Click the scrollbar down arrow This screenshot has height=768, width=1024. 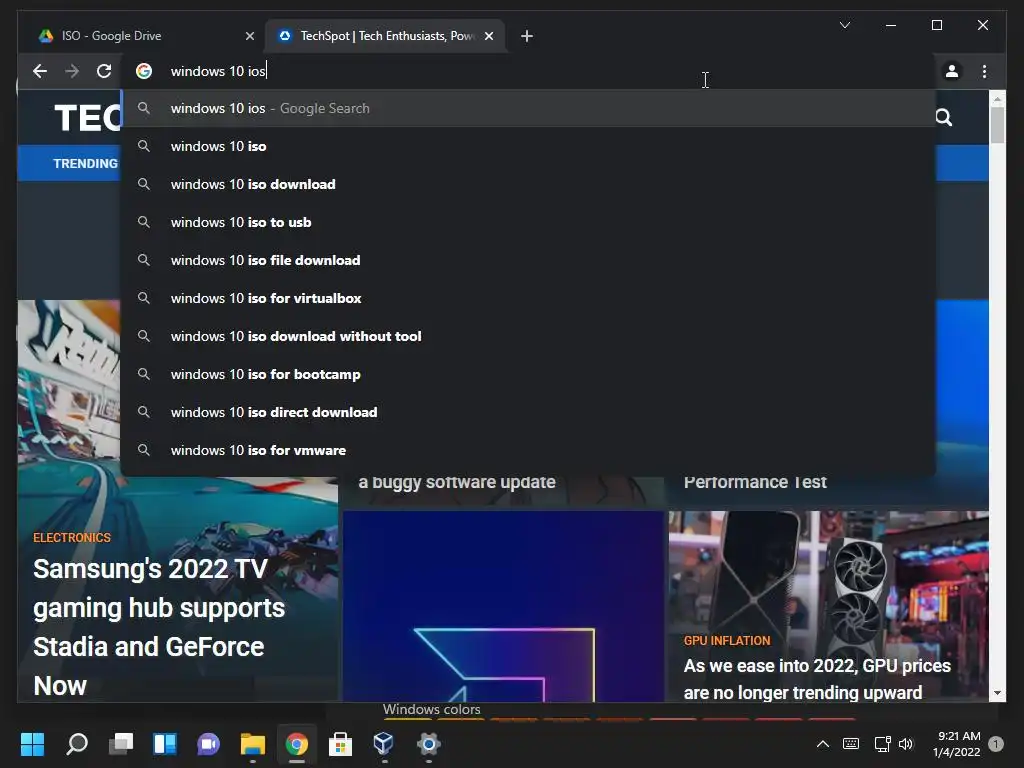coord(997,693)
